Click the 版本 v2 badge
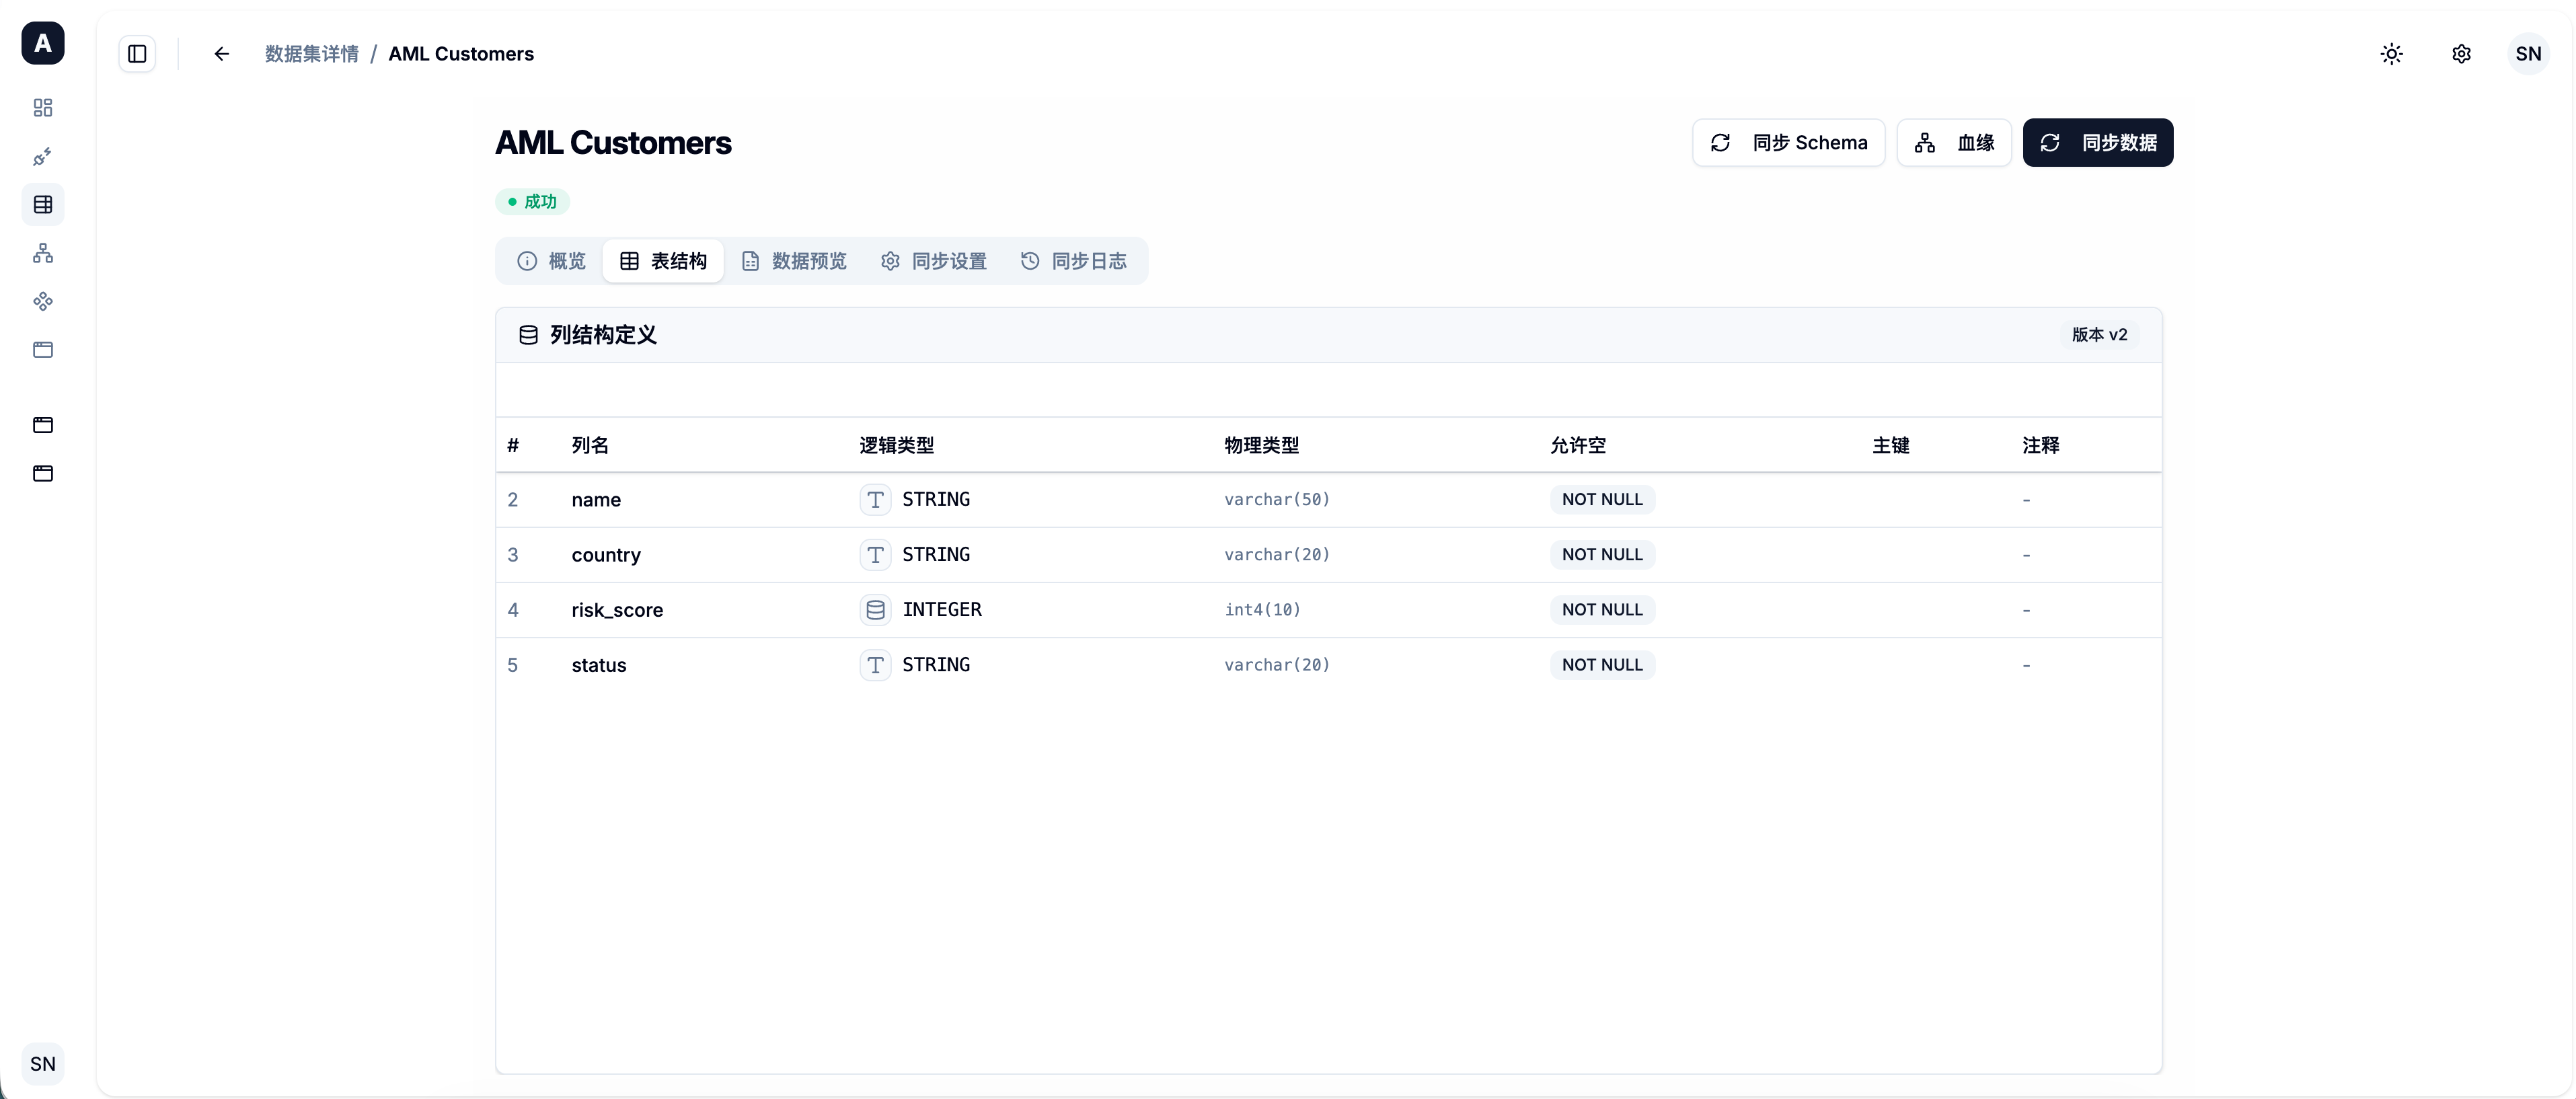 pyautogui.click(x=2099, y=335)
